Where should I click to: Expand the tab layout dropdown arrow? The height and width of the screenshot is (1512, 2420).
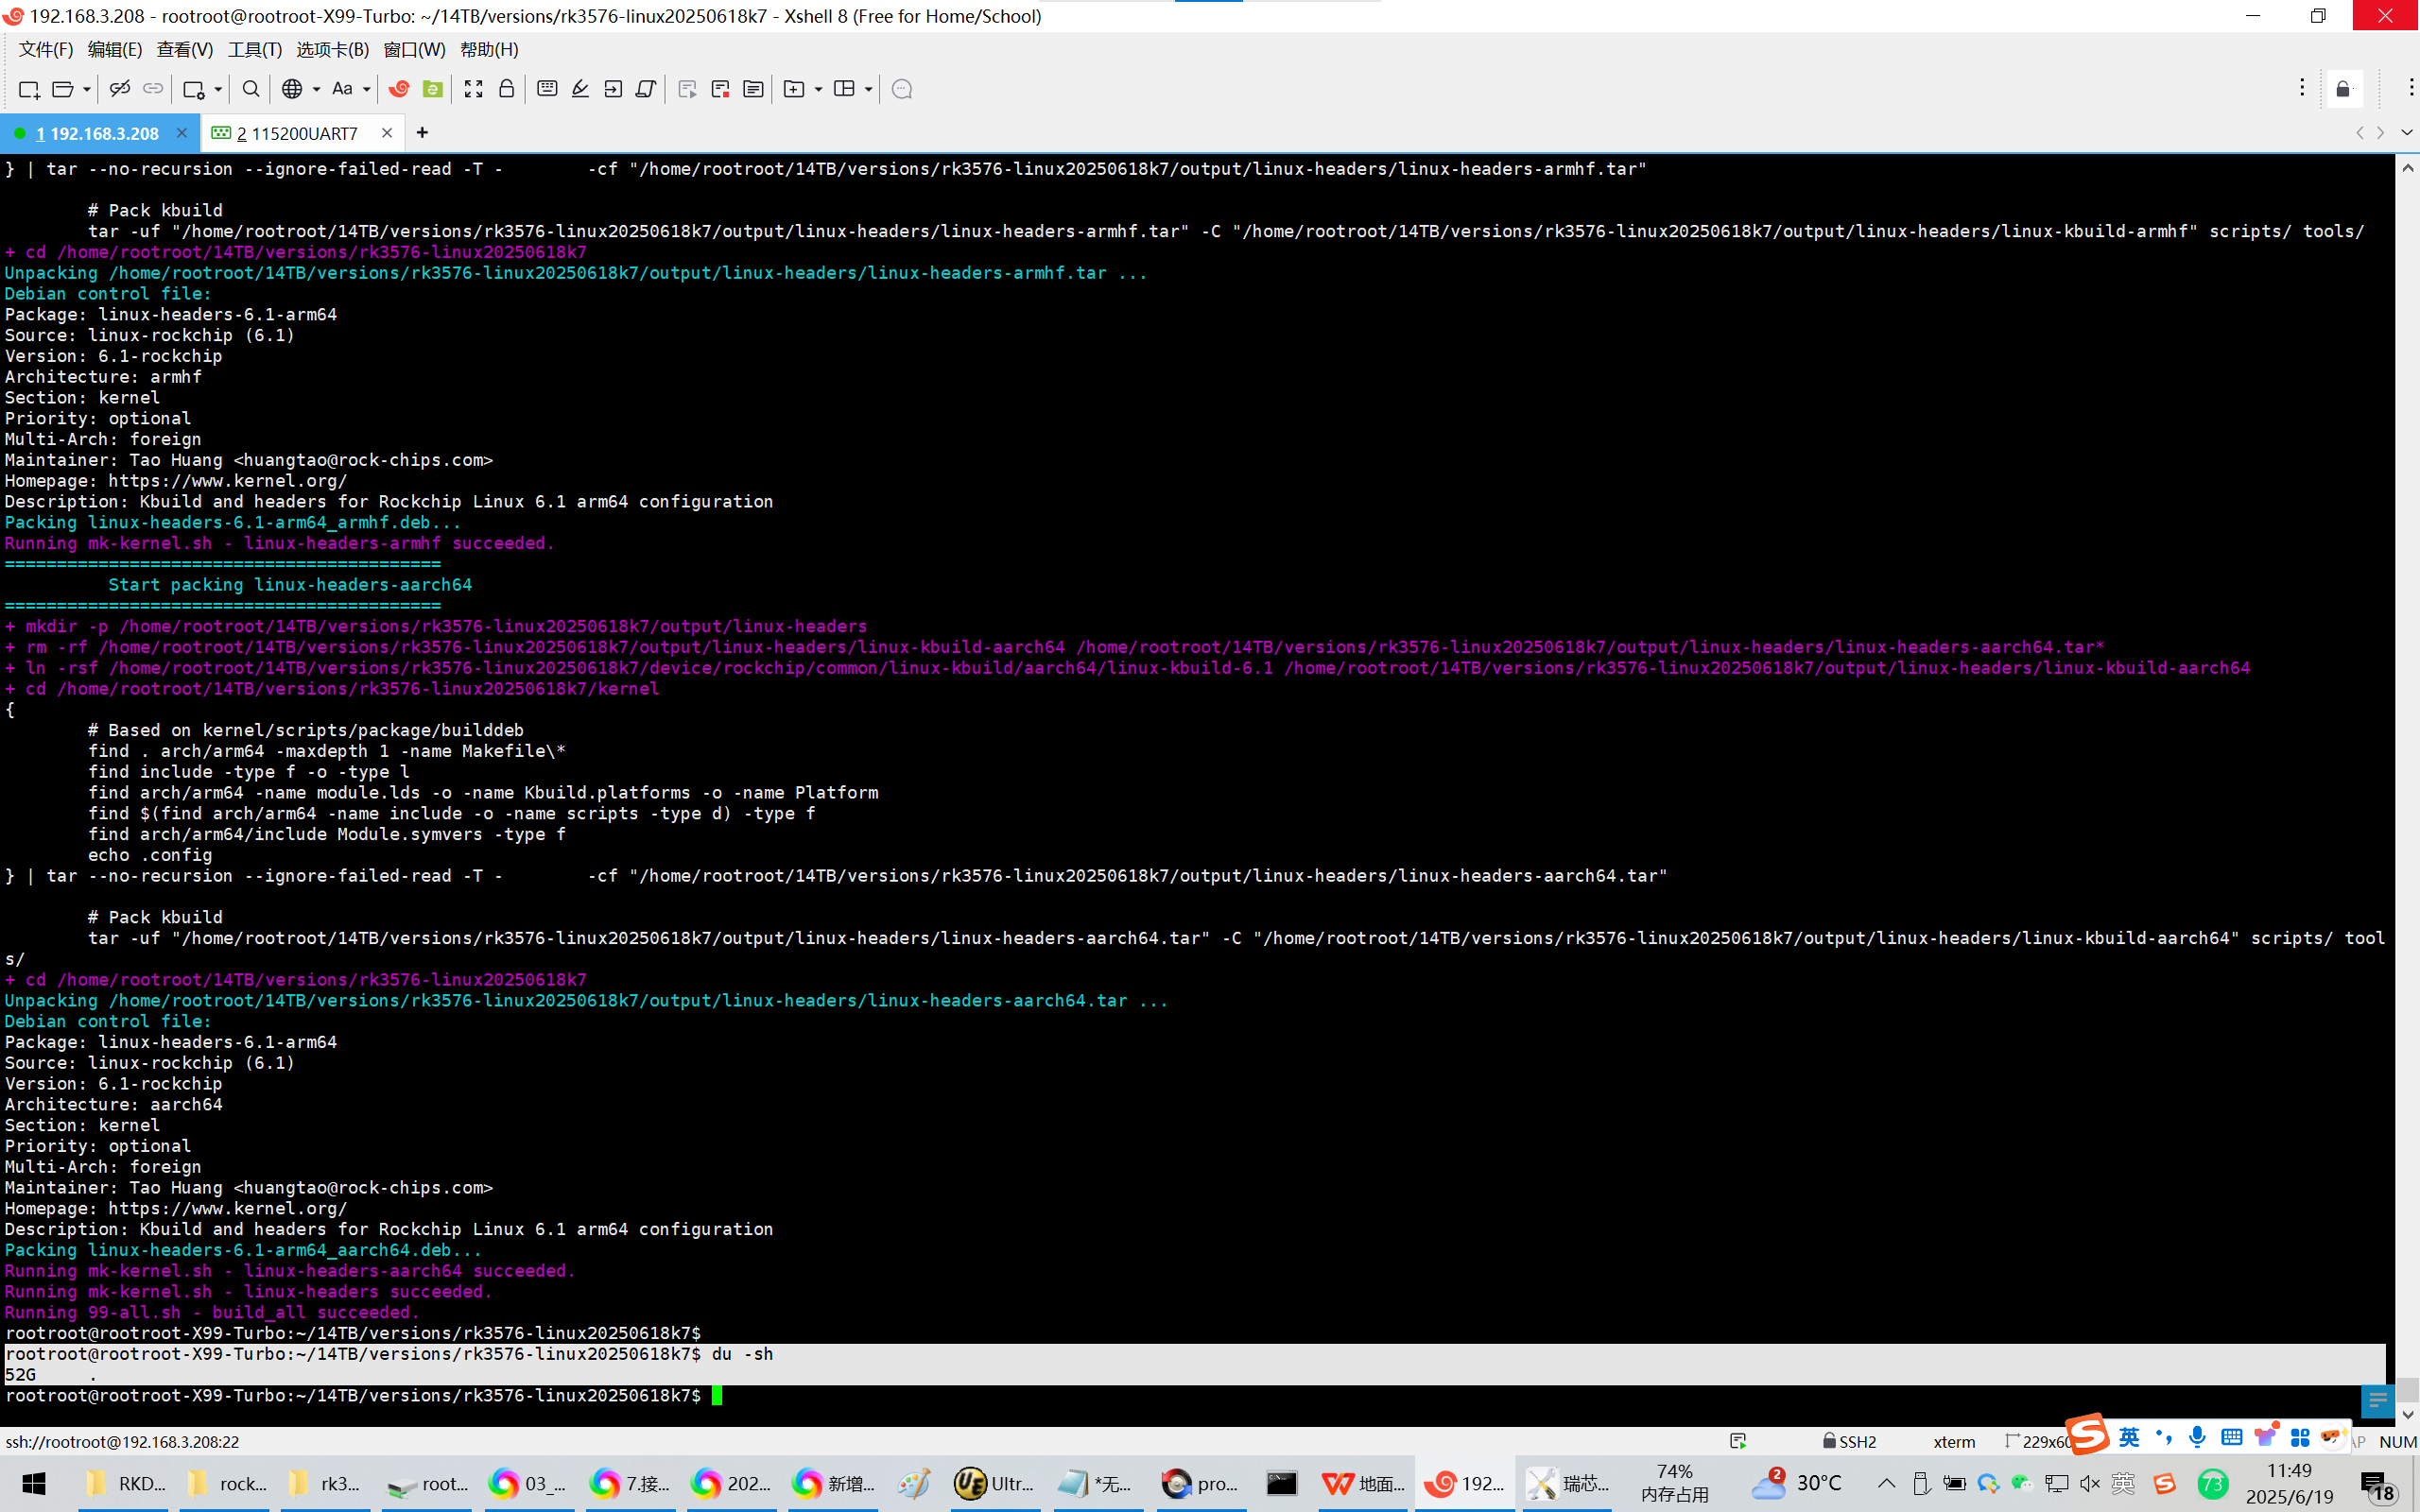click(868, 90)
